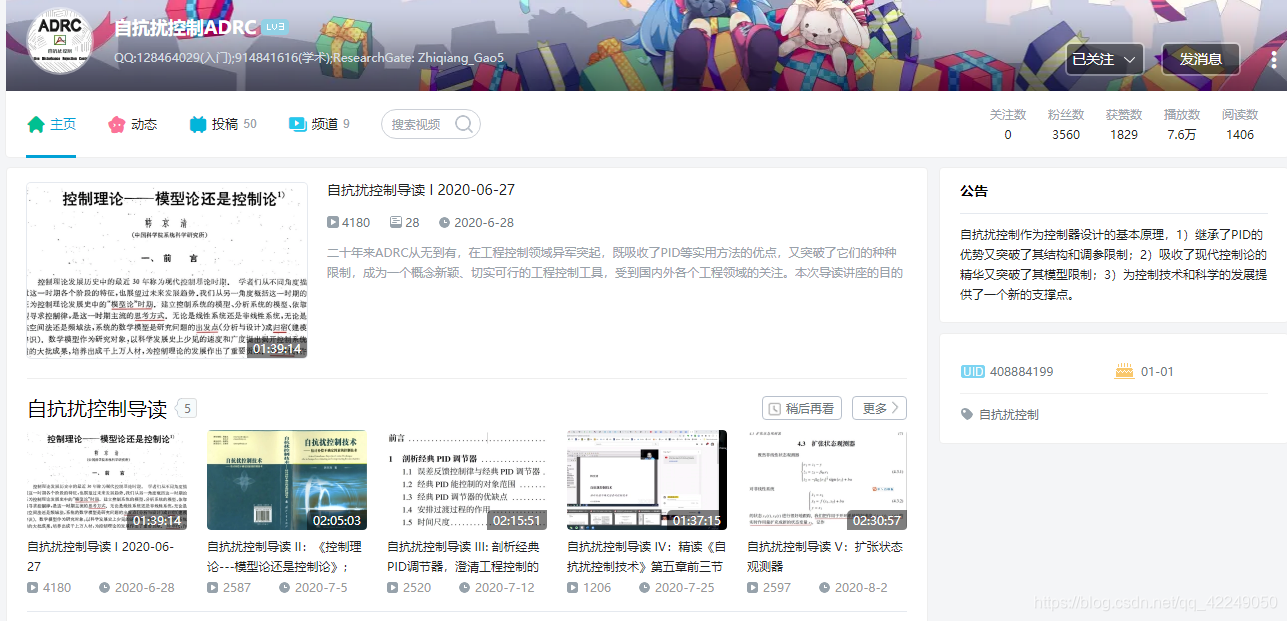Click the tag icon beside 自抗扰控制
This screenshot has width=1287, height=621.
coord(966,414)
